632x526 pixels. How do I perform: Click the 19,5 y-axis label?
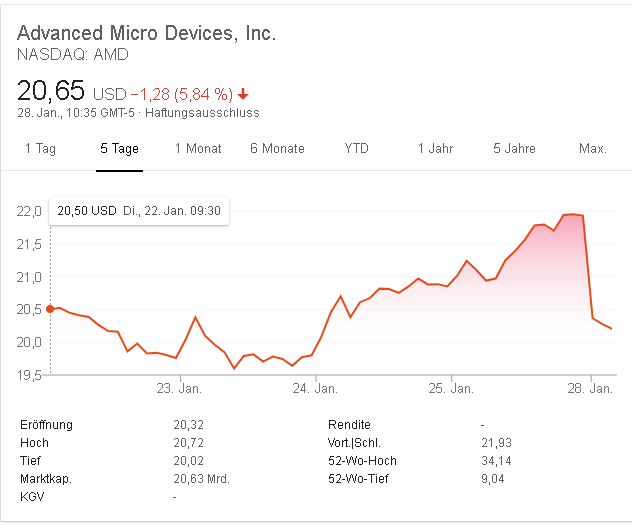(29, 375)
